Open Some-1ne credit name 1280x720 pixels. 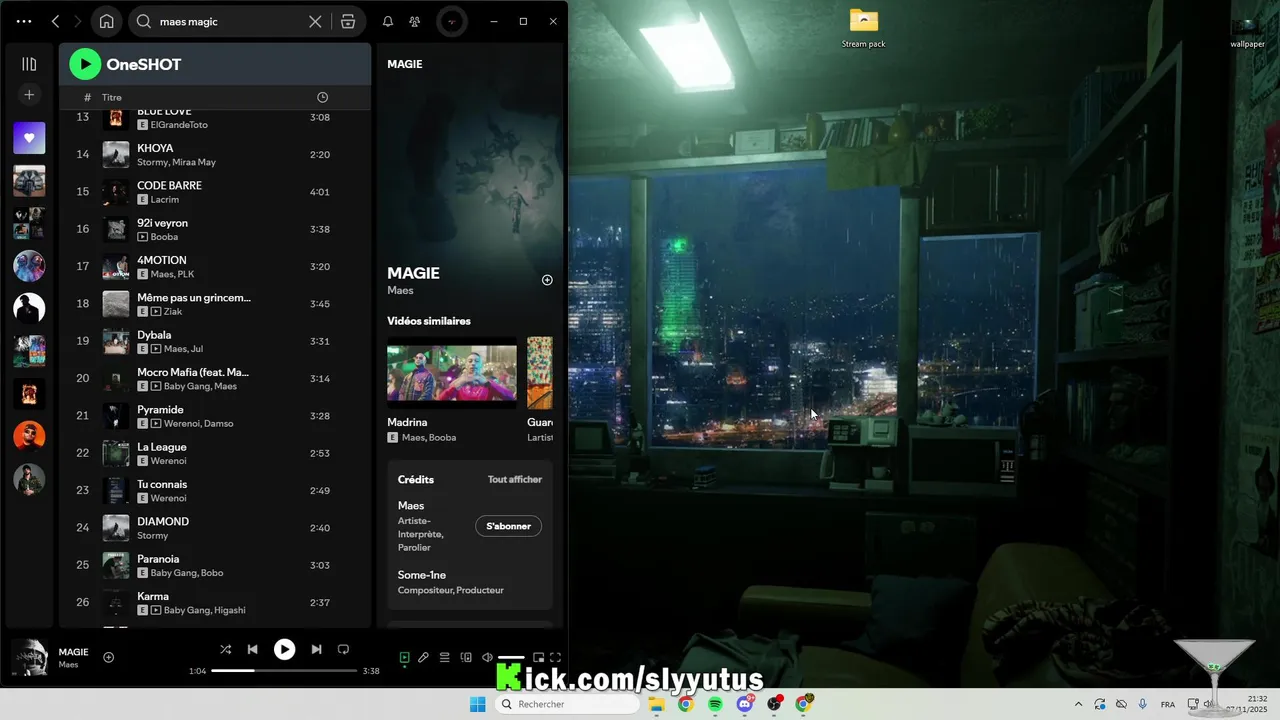[422, 575]
